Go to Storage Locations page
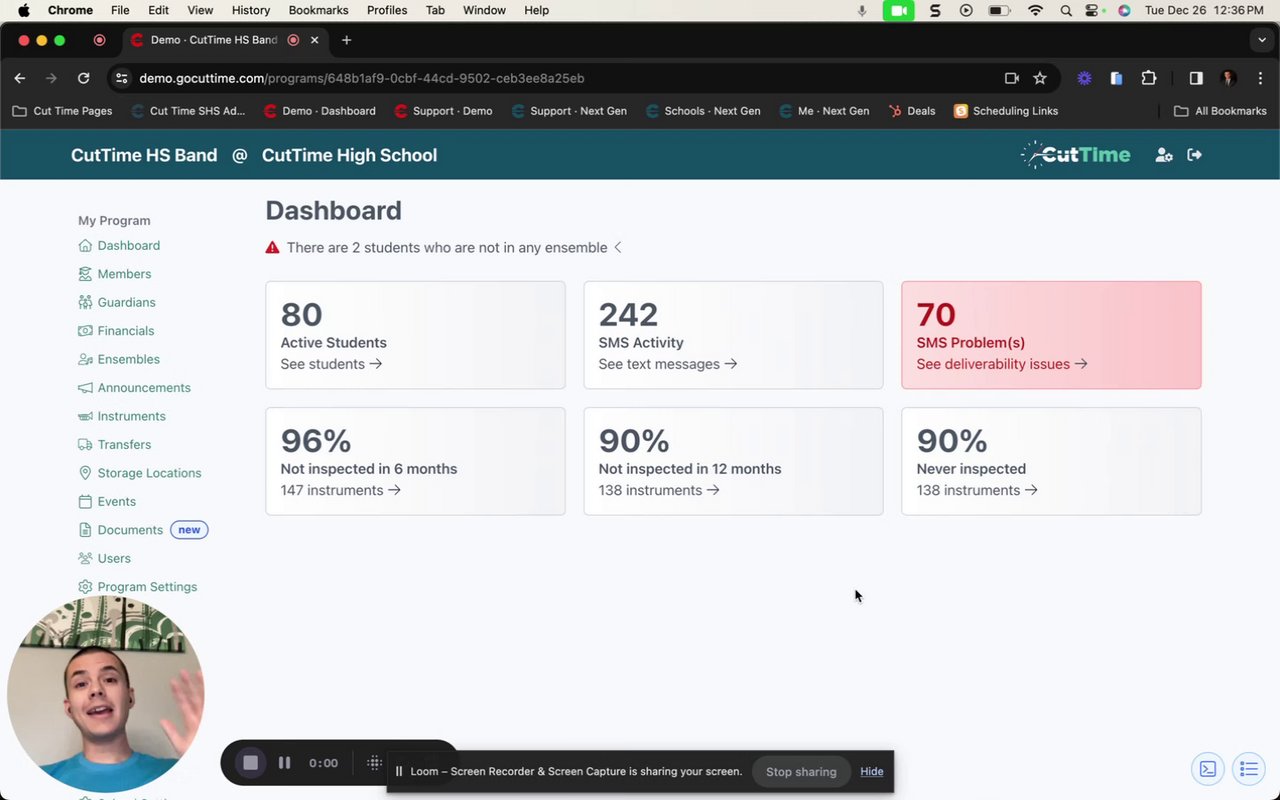 [x=149, y=473]
